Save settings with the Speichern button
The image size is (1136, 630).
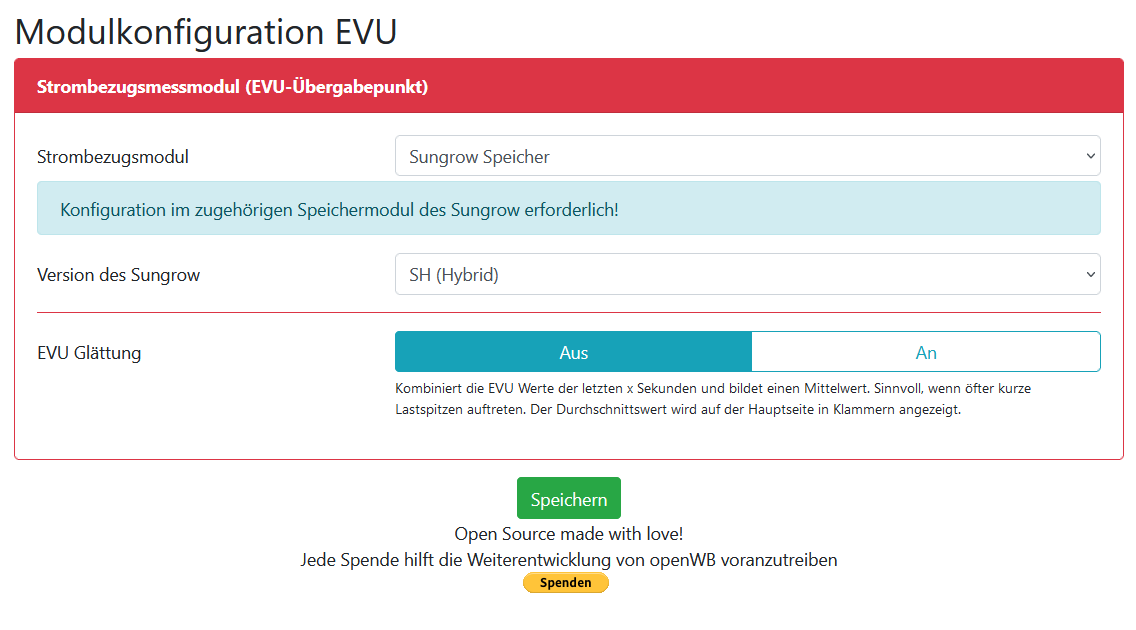(568, 499)
